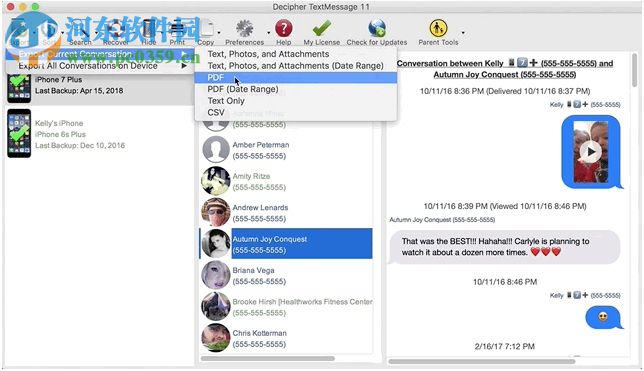This screenshot has width=644, height=371.
Task: Click Autumn Joy Conquest's contact photo
Action: [x=216, y=244]
